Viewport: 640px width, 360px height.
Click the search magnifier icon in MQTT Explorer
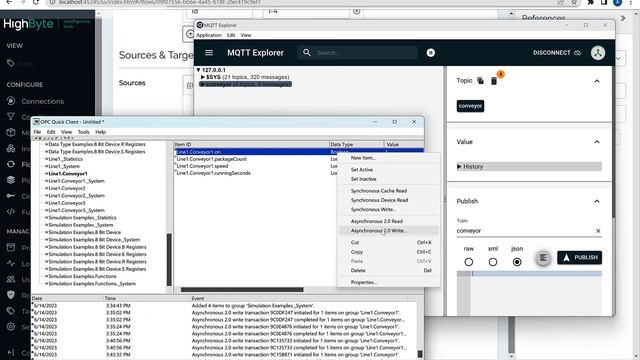pos(307,52)
